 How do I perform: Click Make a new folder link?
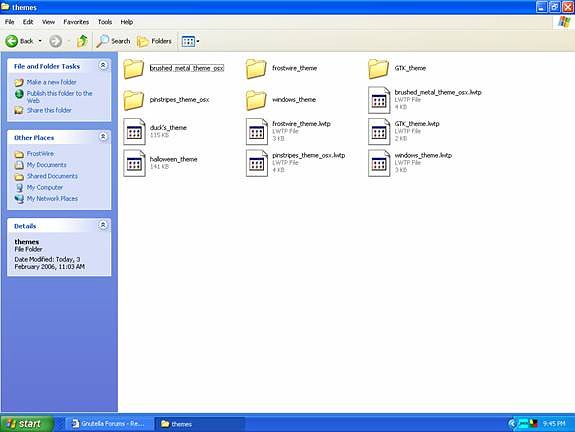(51, 82)
